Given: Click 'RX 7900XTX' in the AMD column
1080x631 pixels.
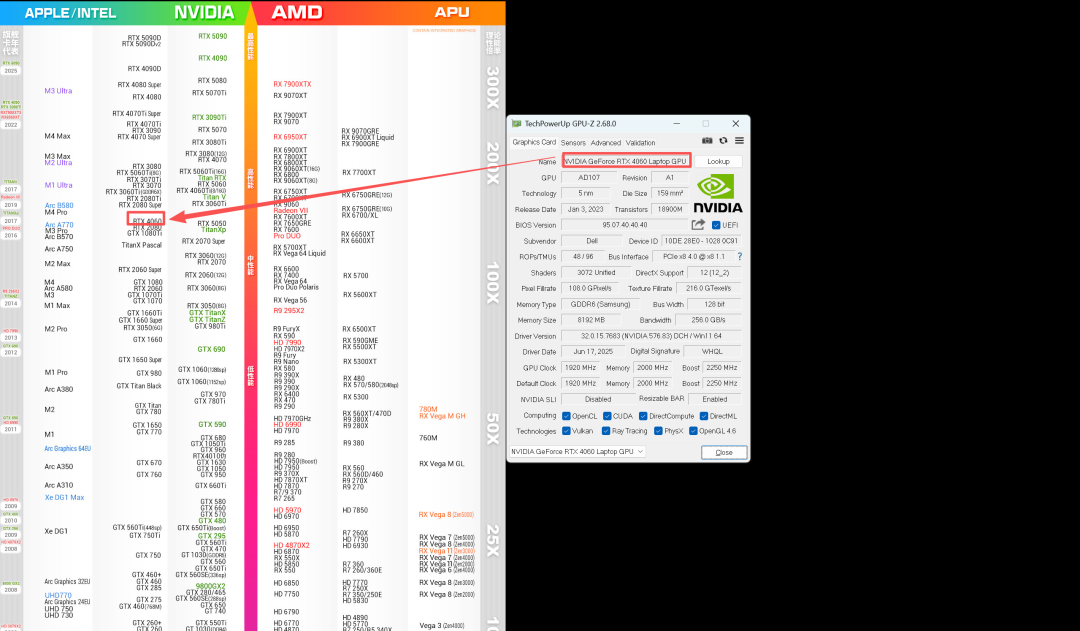Looking at the screenshot, I should (292, 84).
